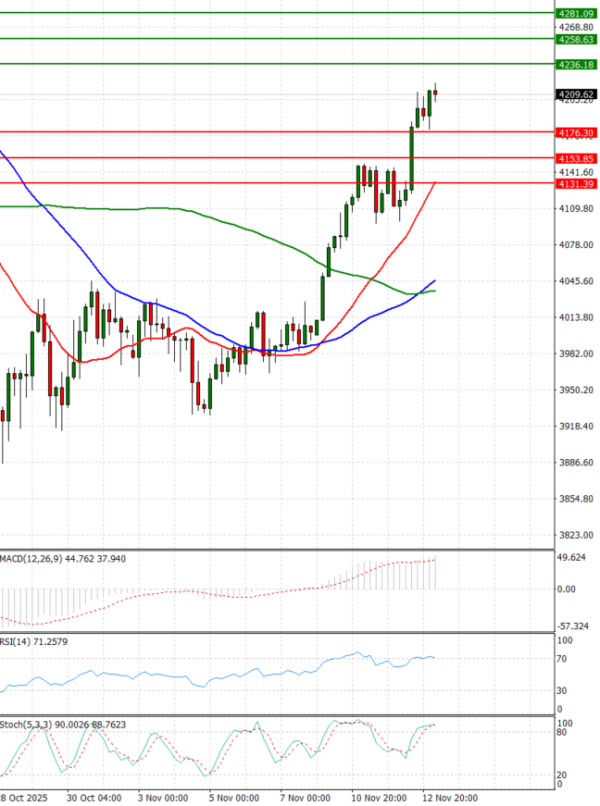
Task: Select the 7 Nov 00:00 time marker
Action: click(x=306, y=798)
